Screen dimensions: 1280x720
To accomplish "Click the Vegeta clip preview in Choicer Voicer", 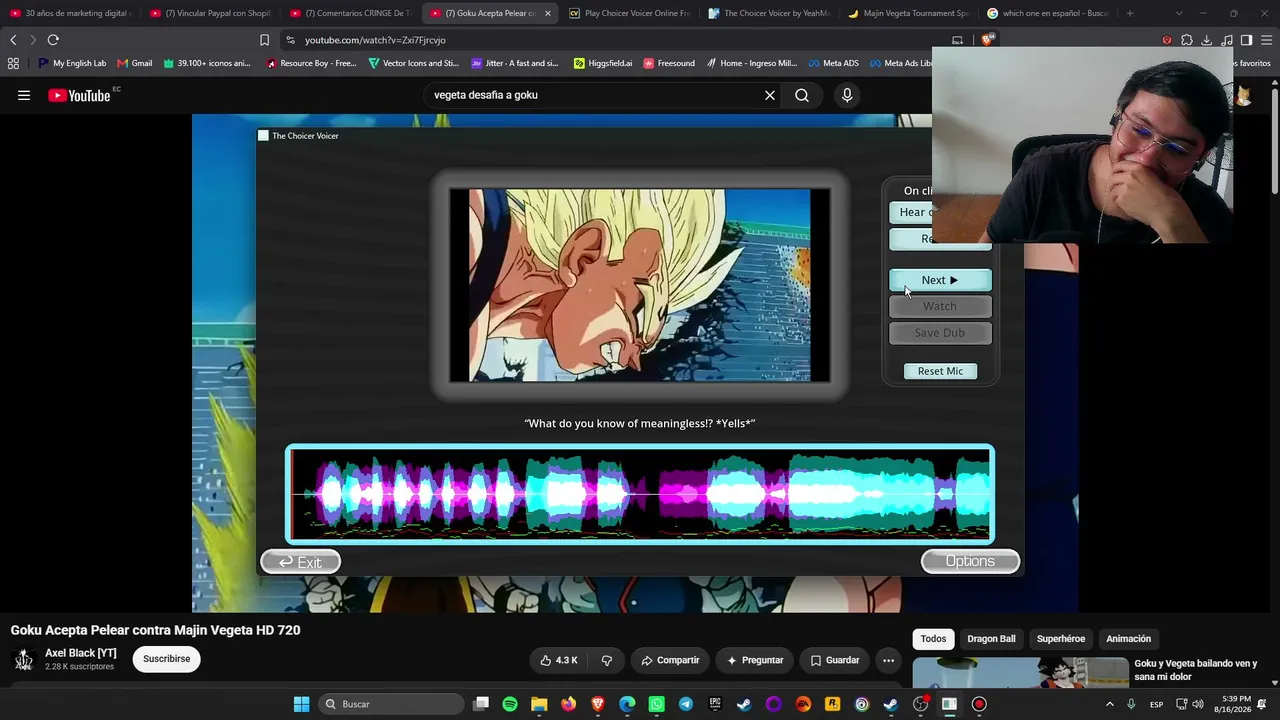I will pyautogui.click(x=640, y=285).
